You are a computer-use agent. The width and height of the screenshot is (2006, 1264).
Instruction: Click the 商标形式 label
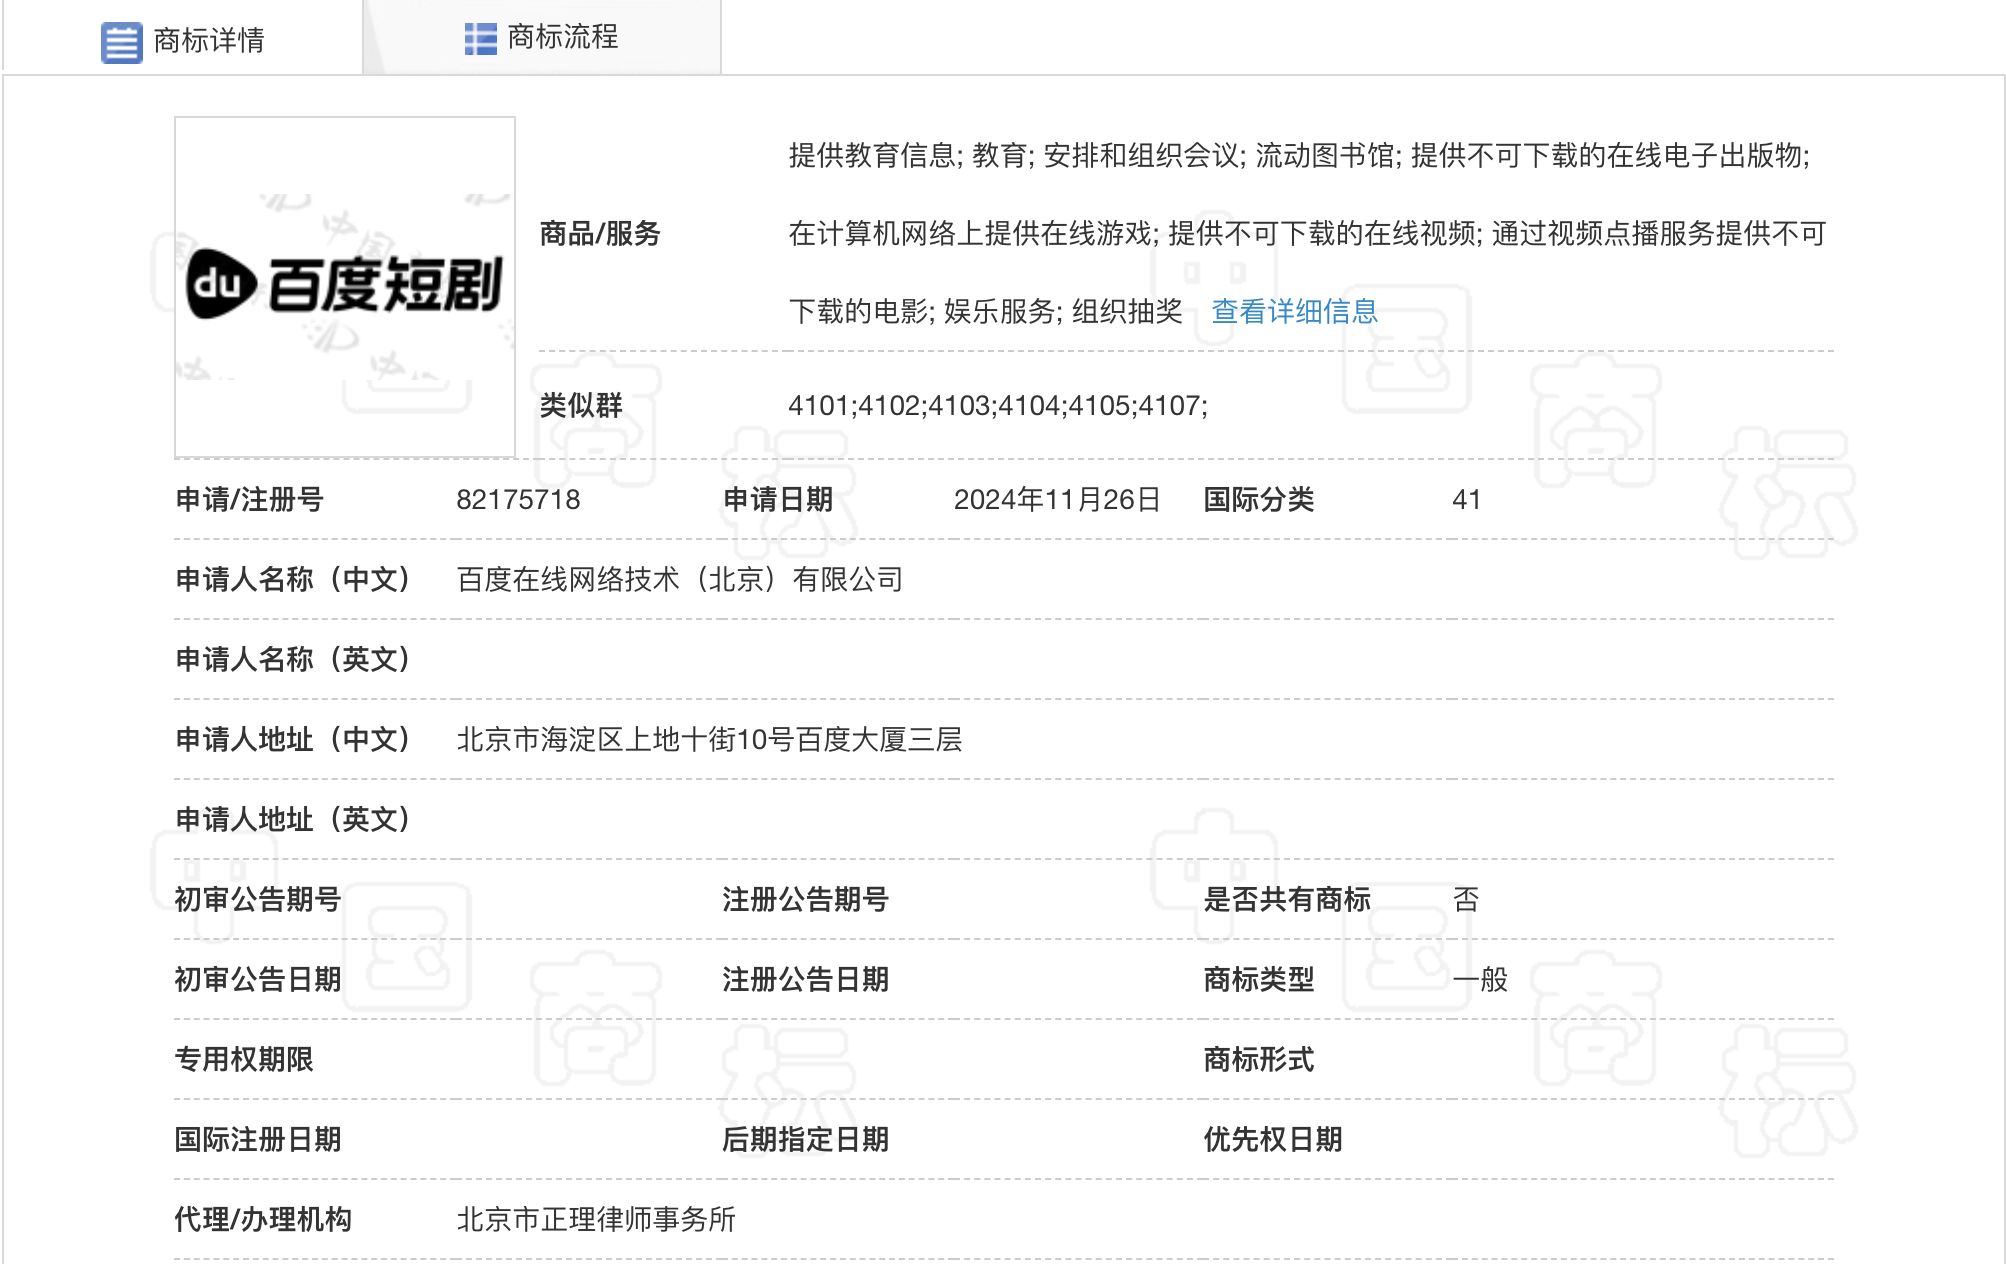1259,1060
